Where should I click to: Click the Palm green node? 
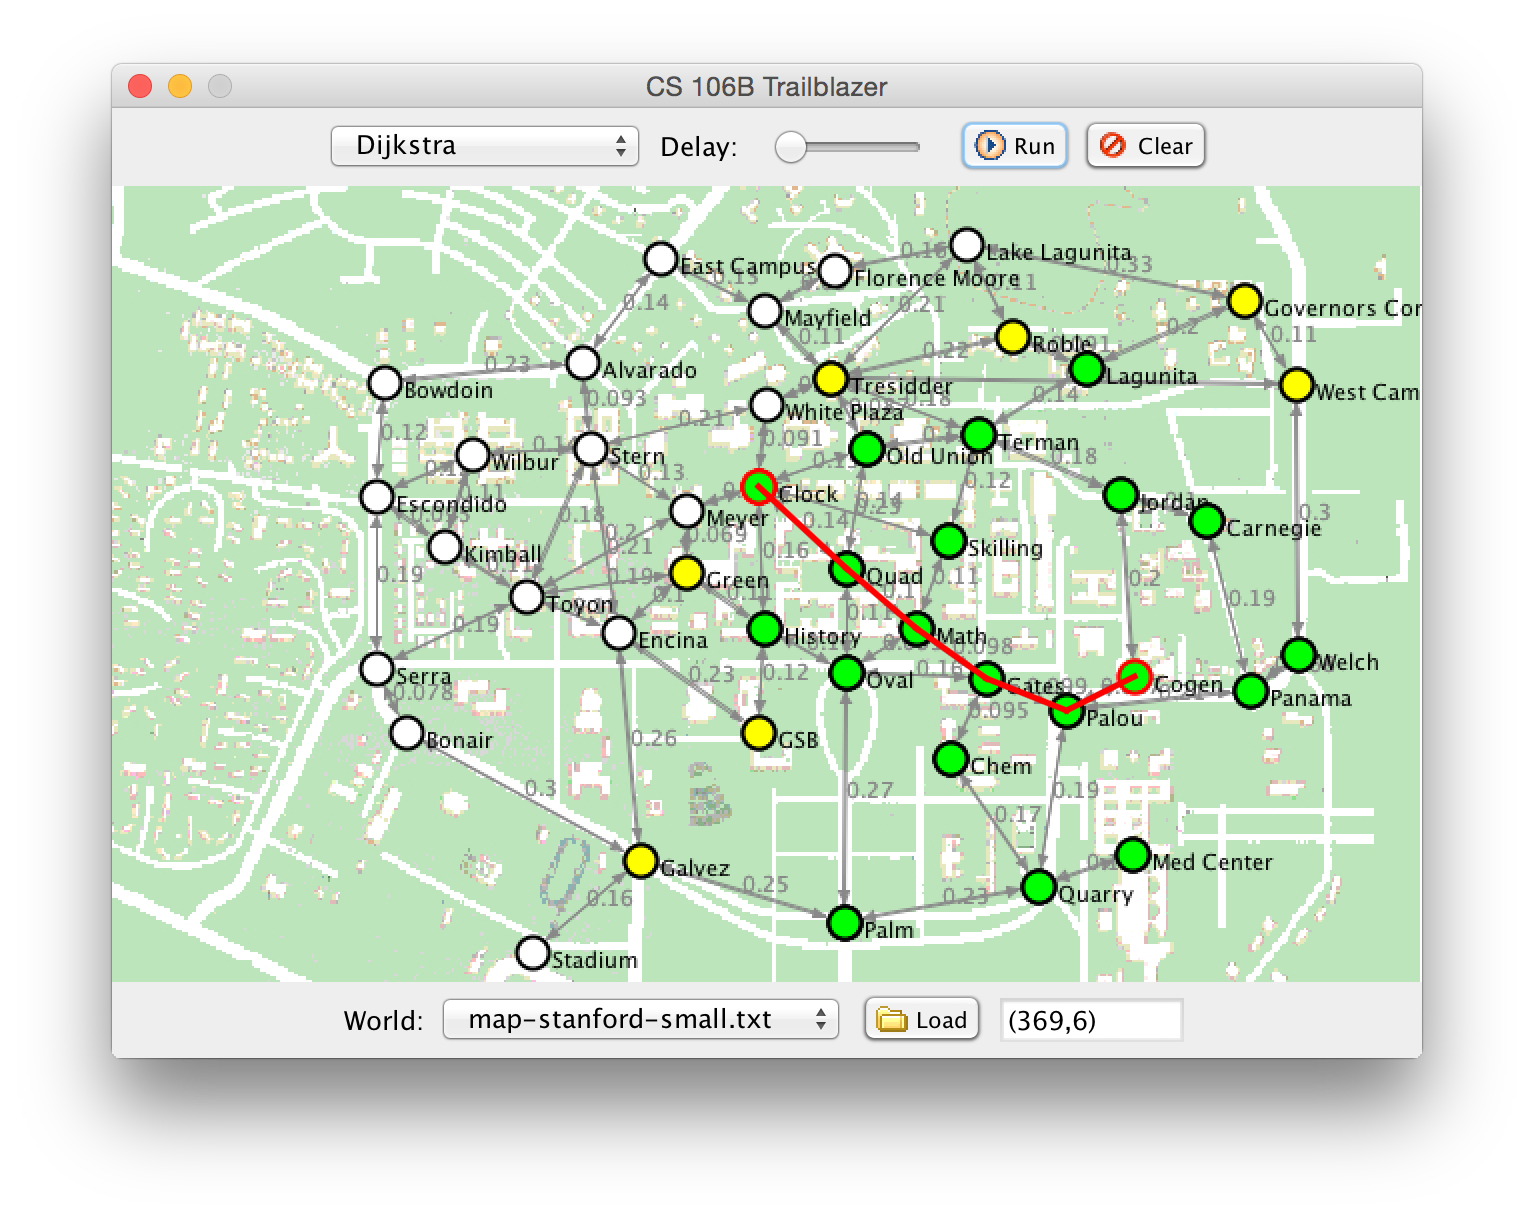(x=845, y=922)
